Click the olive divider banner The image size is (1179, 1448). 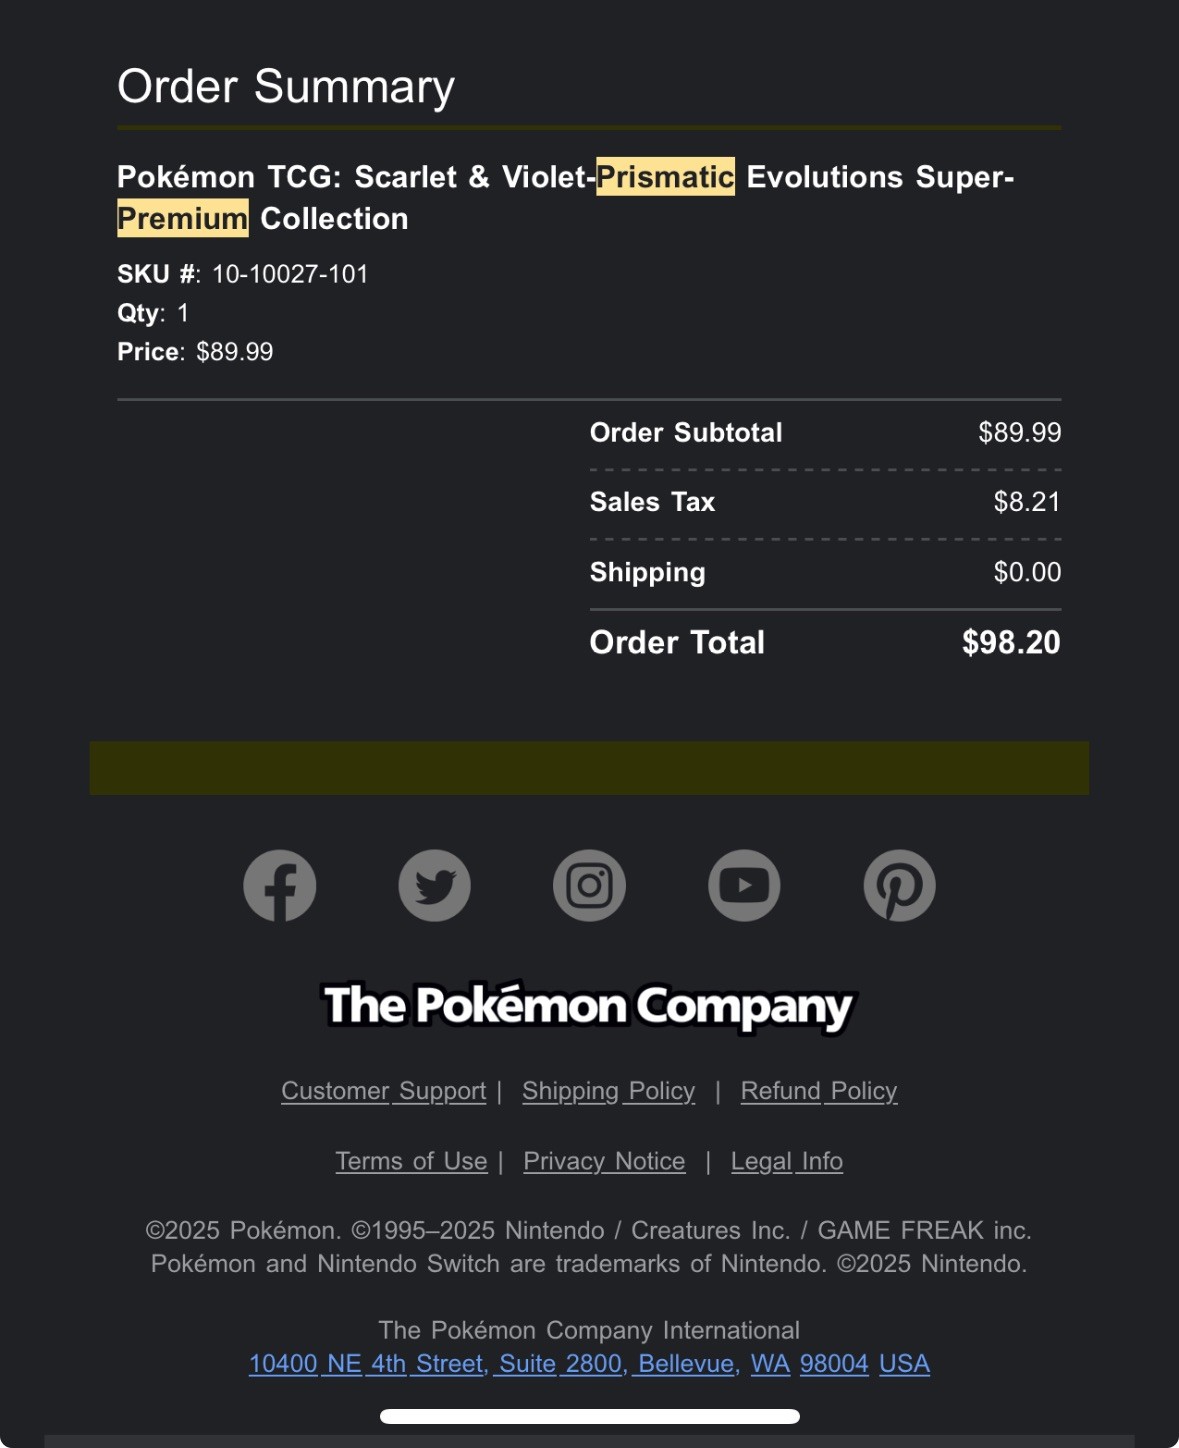(x=589, y=768)
